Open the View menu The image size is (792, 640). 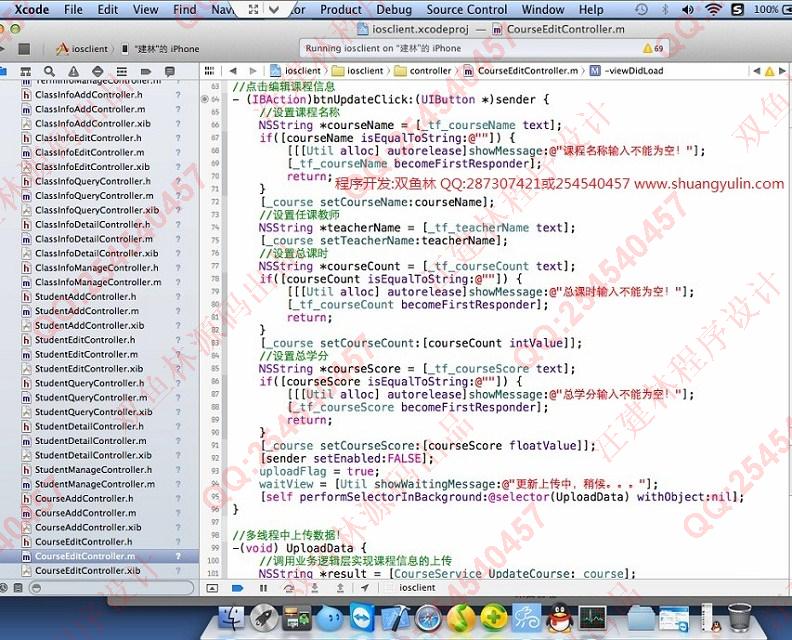point(145,10)
